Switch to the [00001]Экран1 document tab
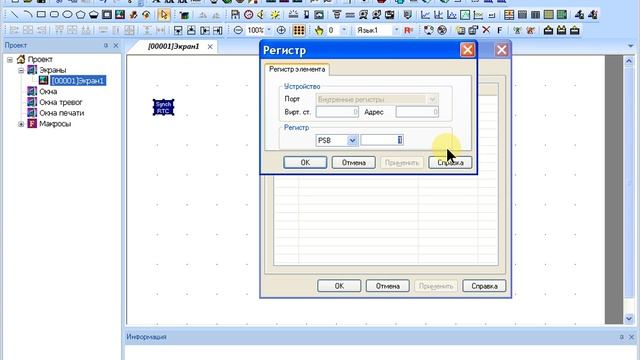This screenshot has height=360, width=640. [x=173, y=47]
